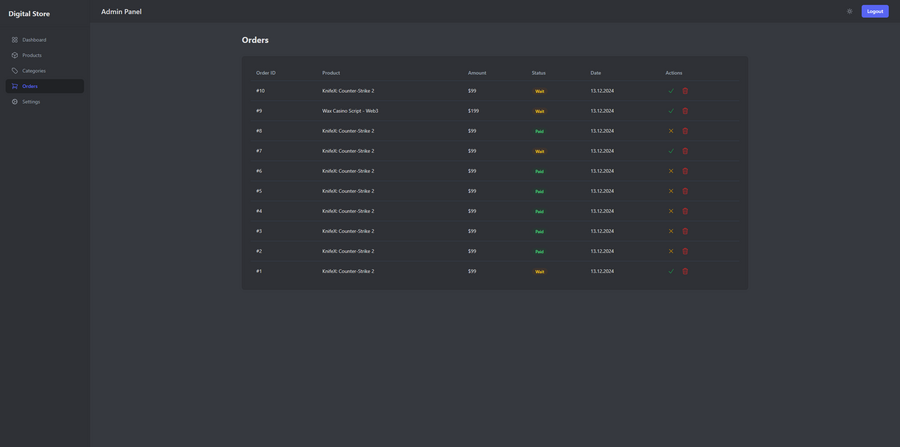Click the Amount column header

[477, 73]
